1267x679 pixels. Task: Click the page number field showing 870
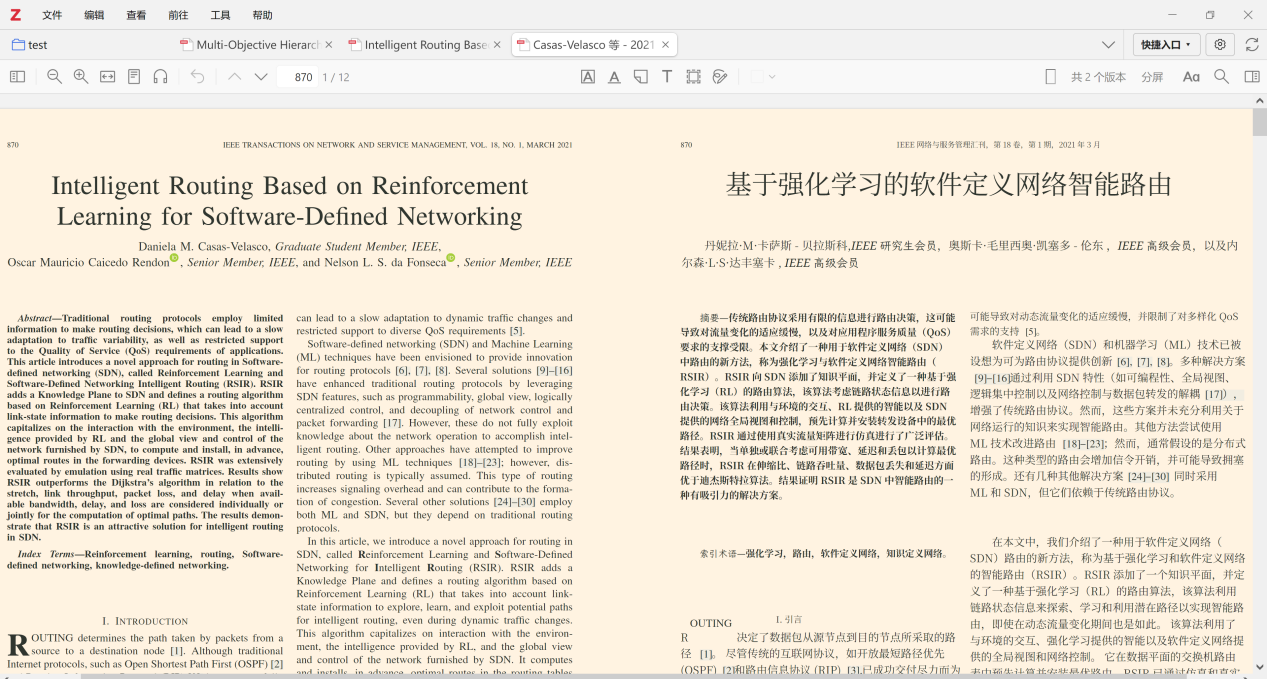coord(297,77)
